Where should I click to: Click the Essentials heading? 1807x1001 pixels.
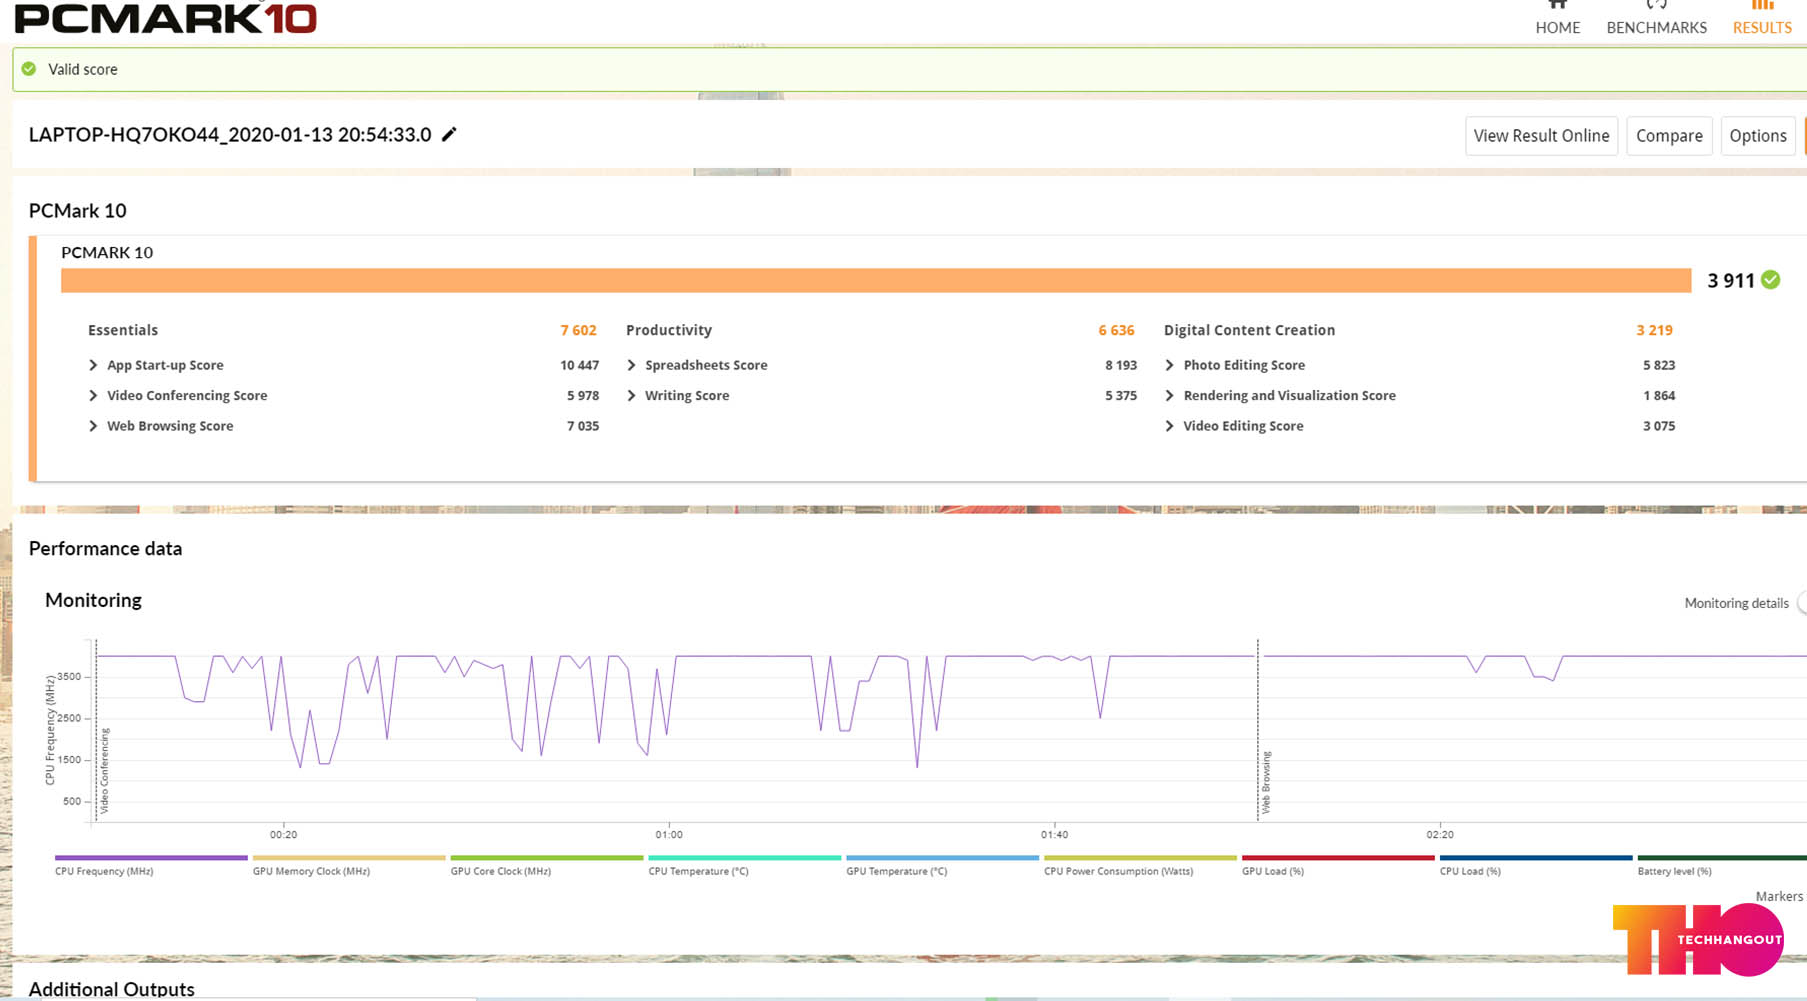123,330
